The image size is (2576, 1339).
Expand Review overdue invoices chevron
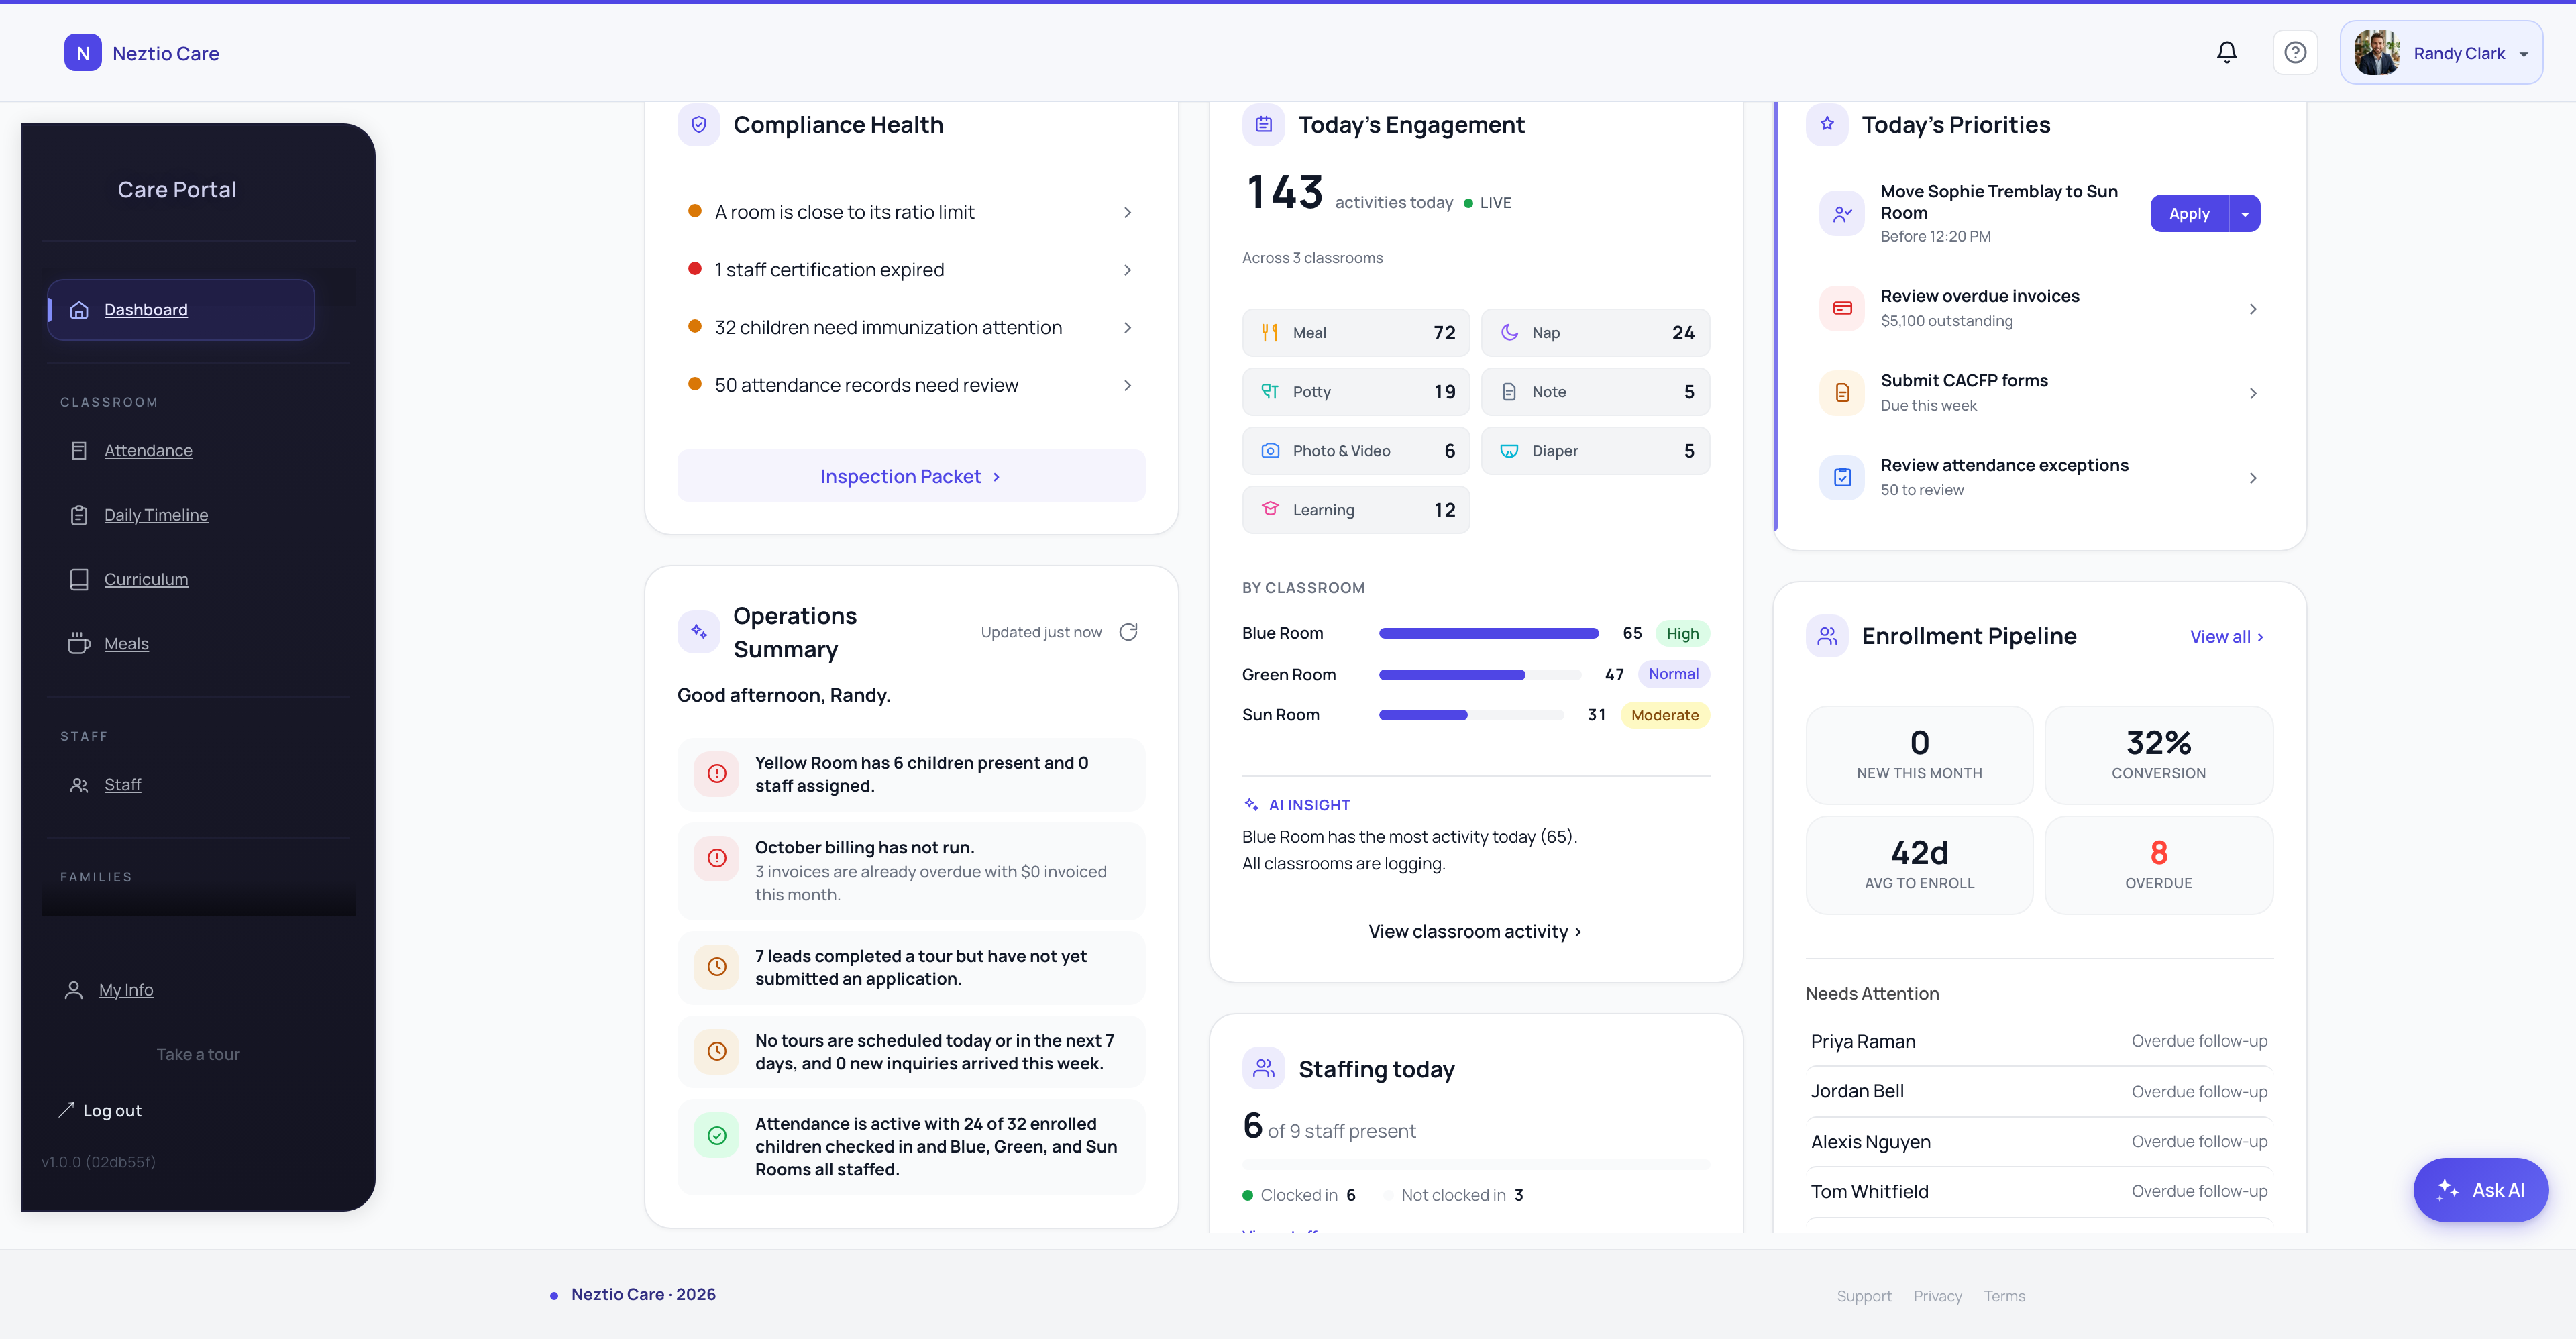pos(2253,309)
